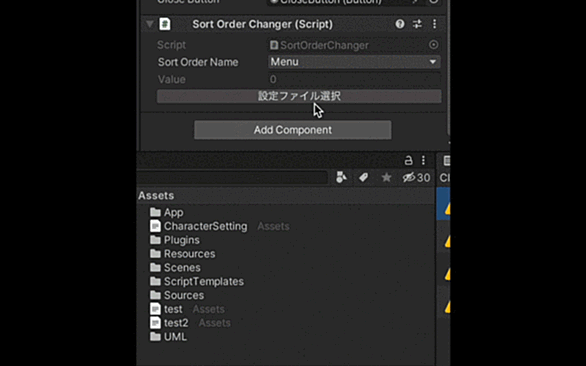Click the Sort Order Changer (Script) header title
The image size is (586, 366).
262,24
